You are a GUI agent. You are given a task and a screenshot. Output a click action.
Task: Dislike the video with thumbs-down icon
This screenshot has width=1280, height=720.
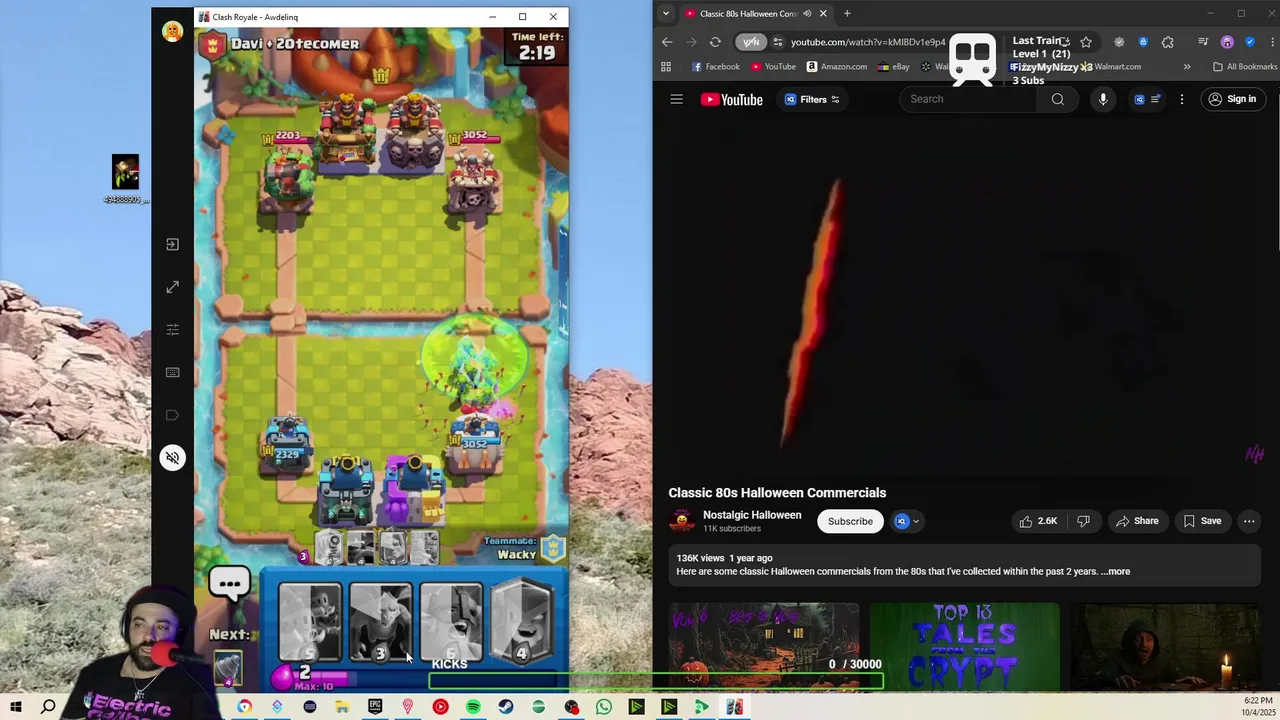(1083, 521)
